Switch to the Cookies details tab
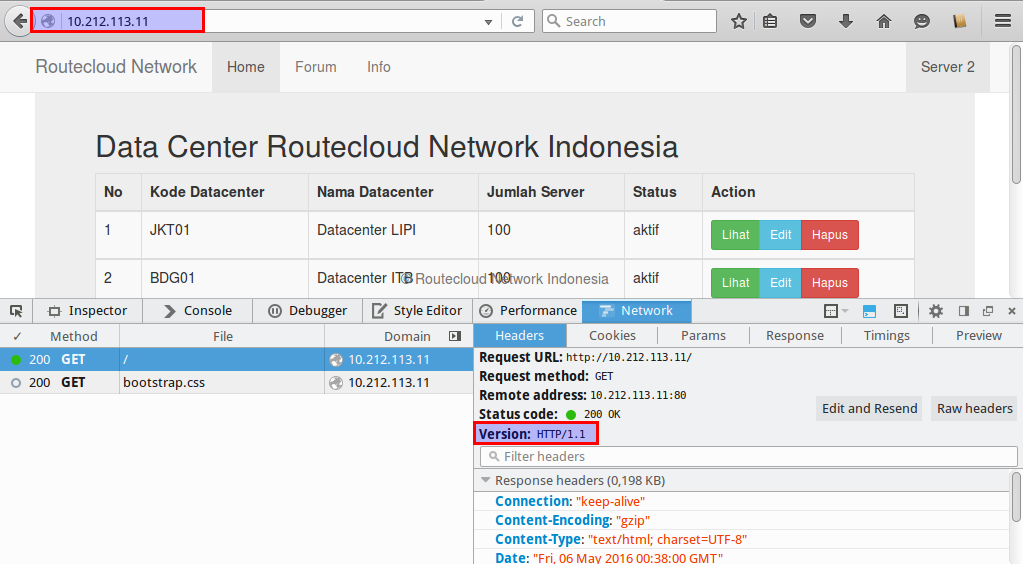1023x564 pixels. (612, 336)
